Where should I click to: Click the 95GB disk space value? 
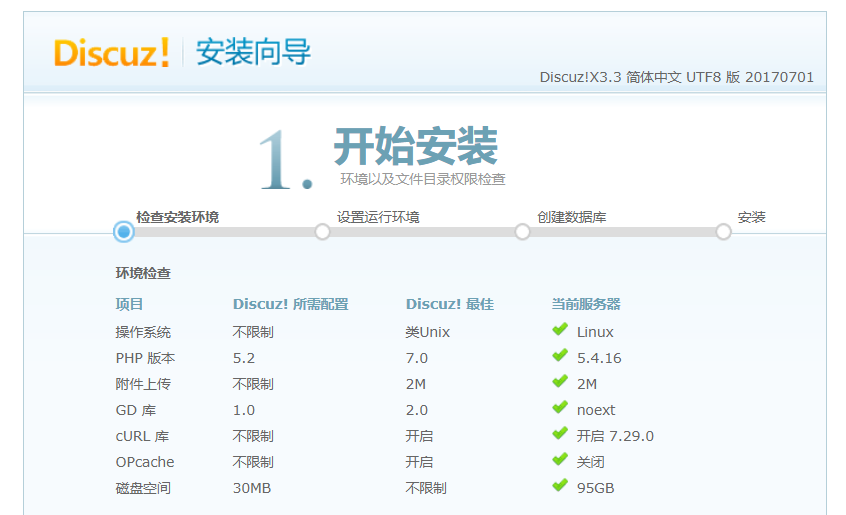pyautogui.click(x=595, y=488)
